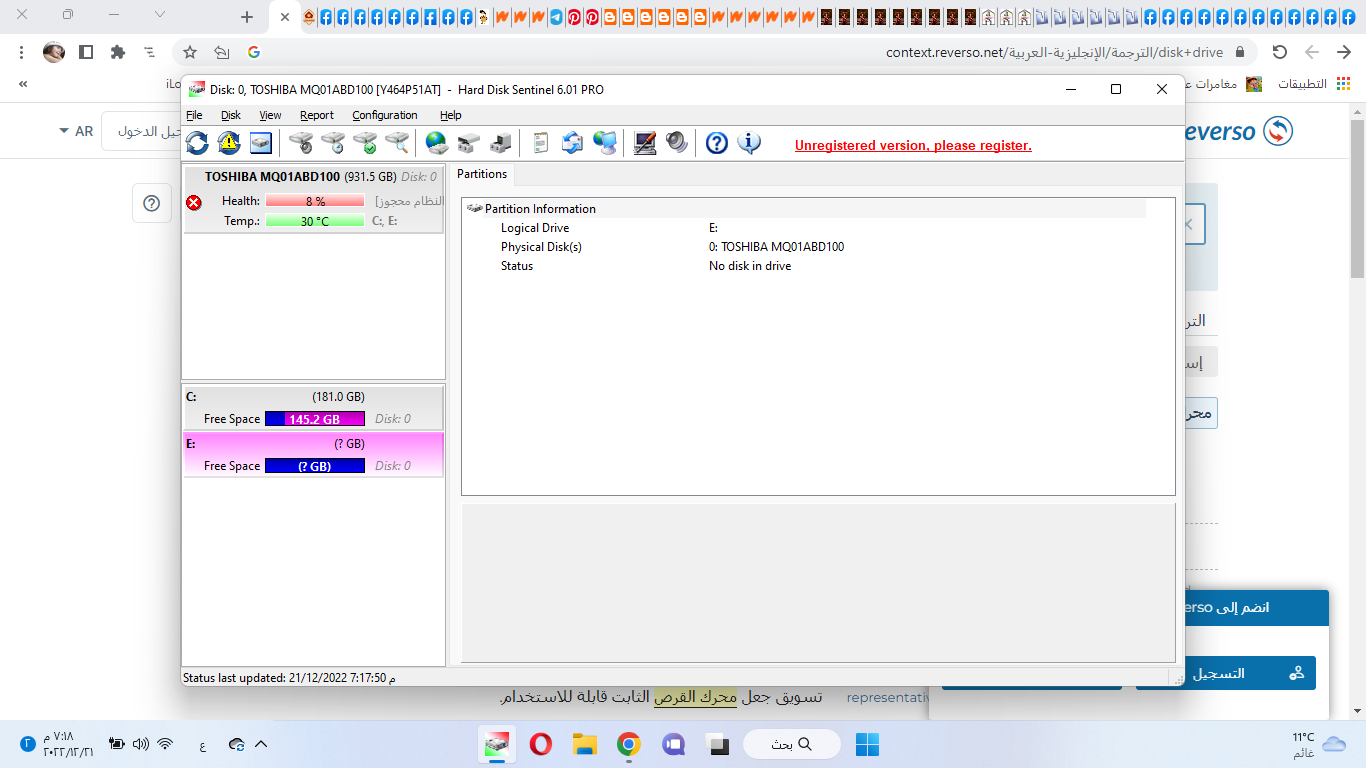Open the File menu

(x=194, y=115)
